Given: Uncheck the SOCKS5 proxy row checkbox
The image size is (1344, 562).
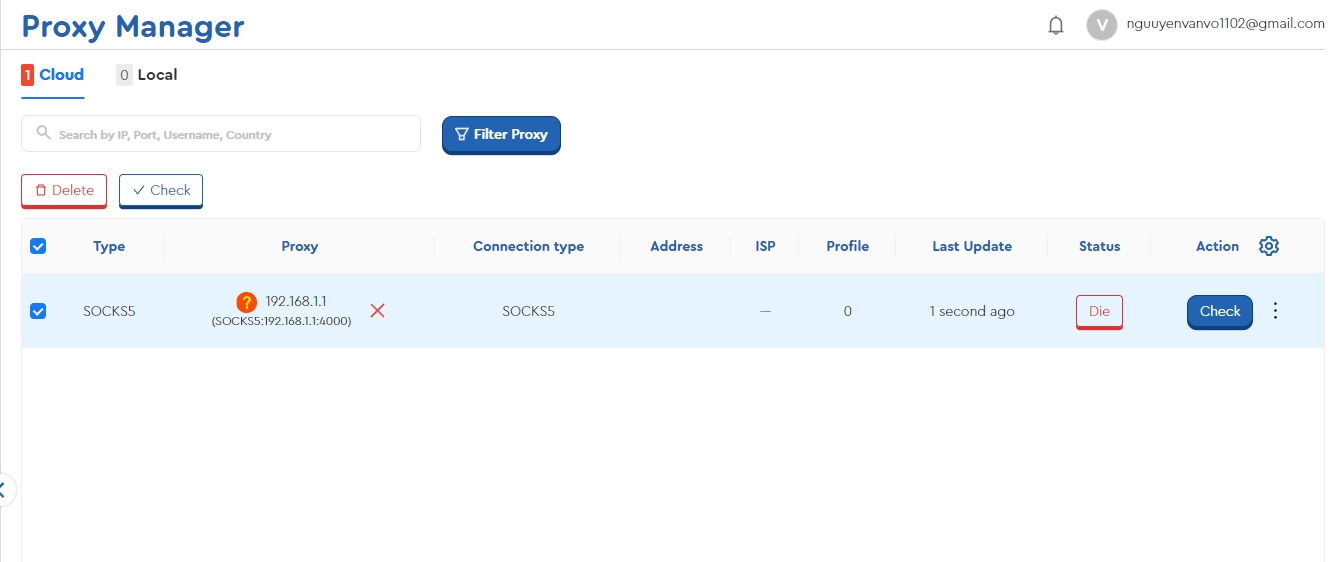Looking at the screenshot, I should [38, 311].
